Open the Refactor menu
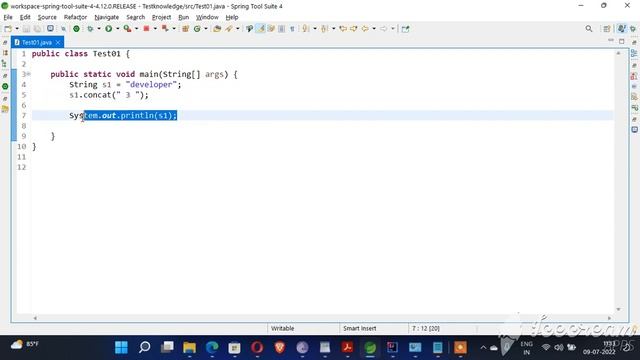This screenshot has width=640, height=360. coord(75,17)
